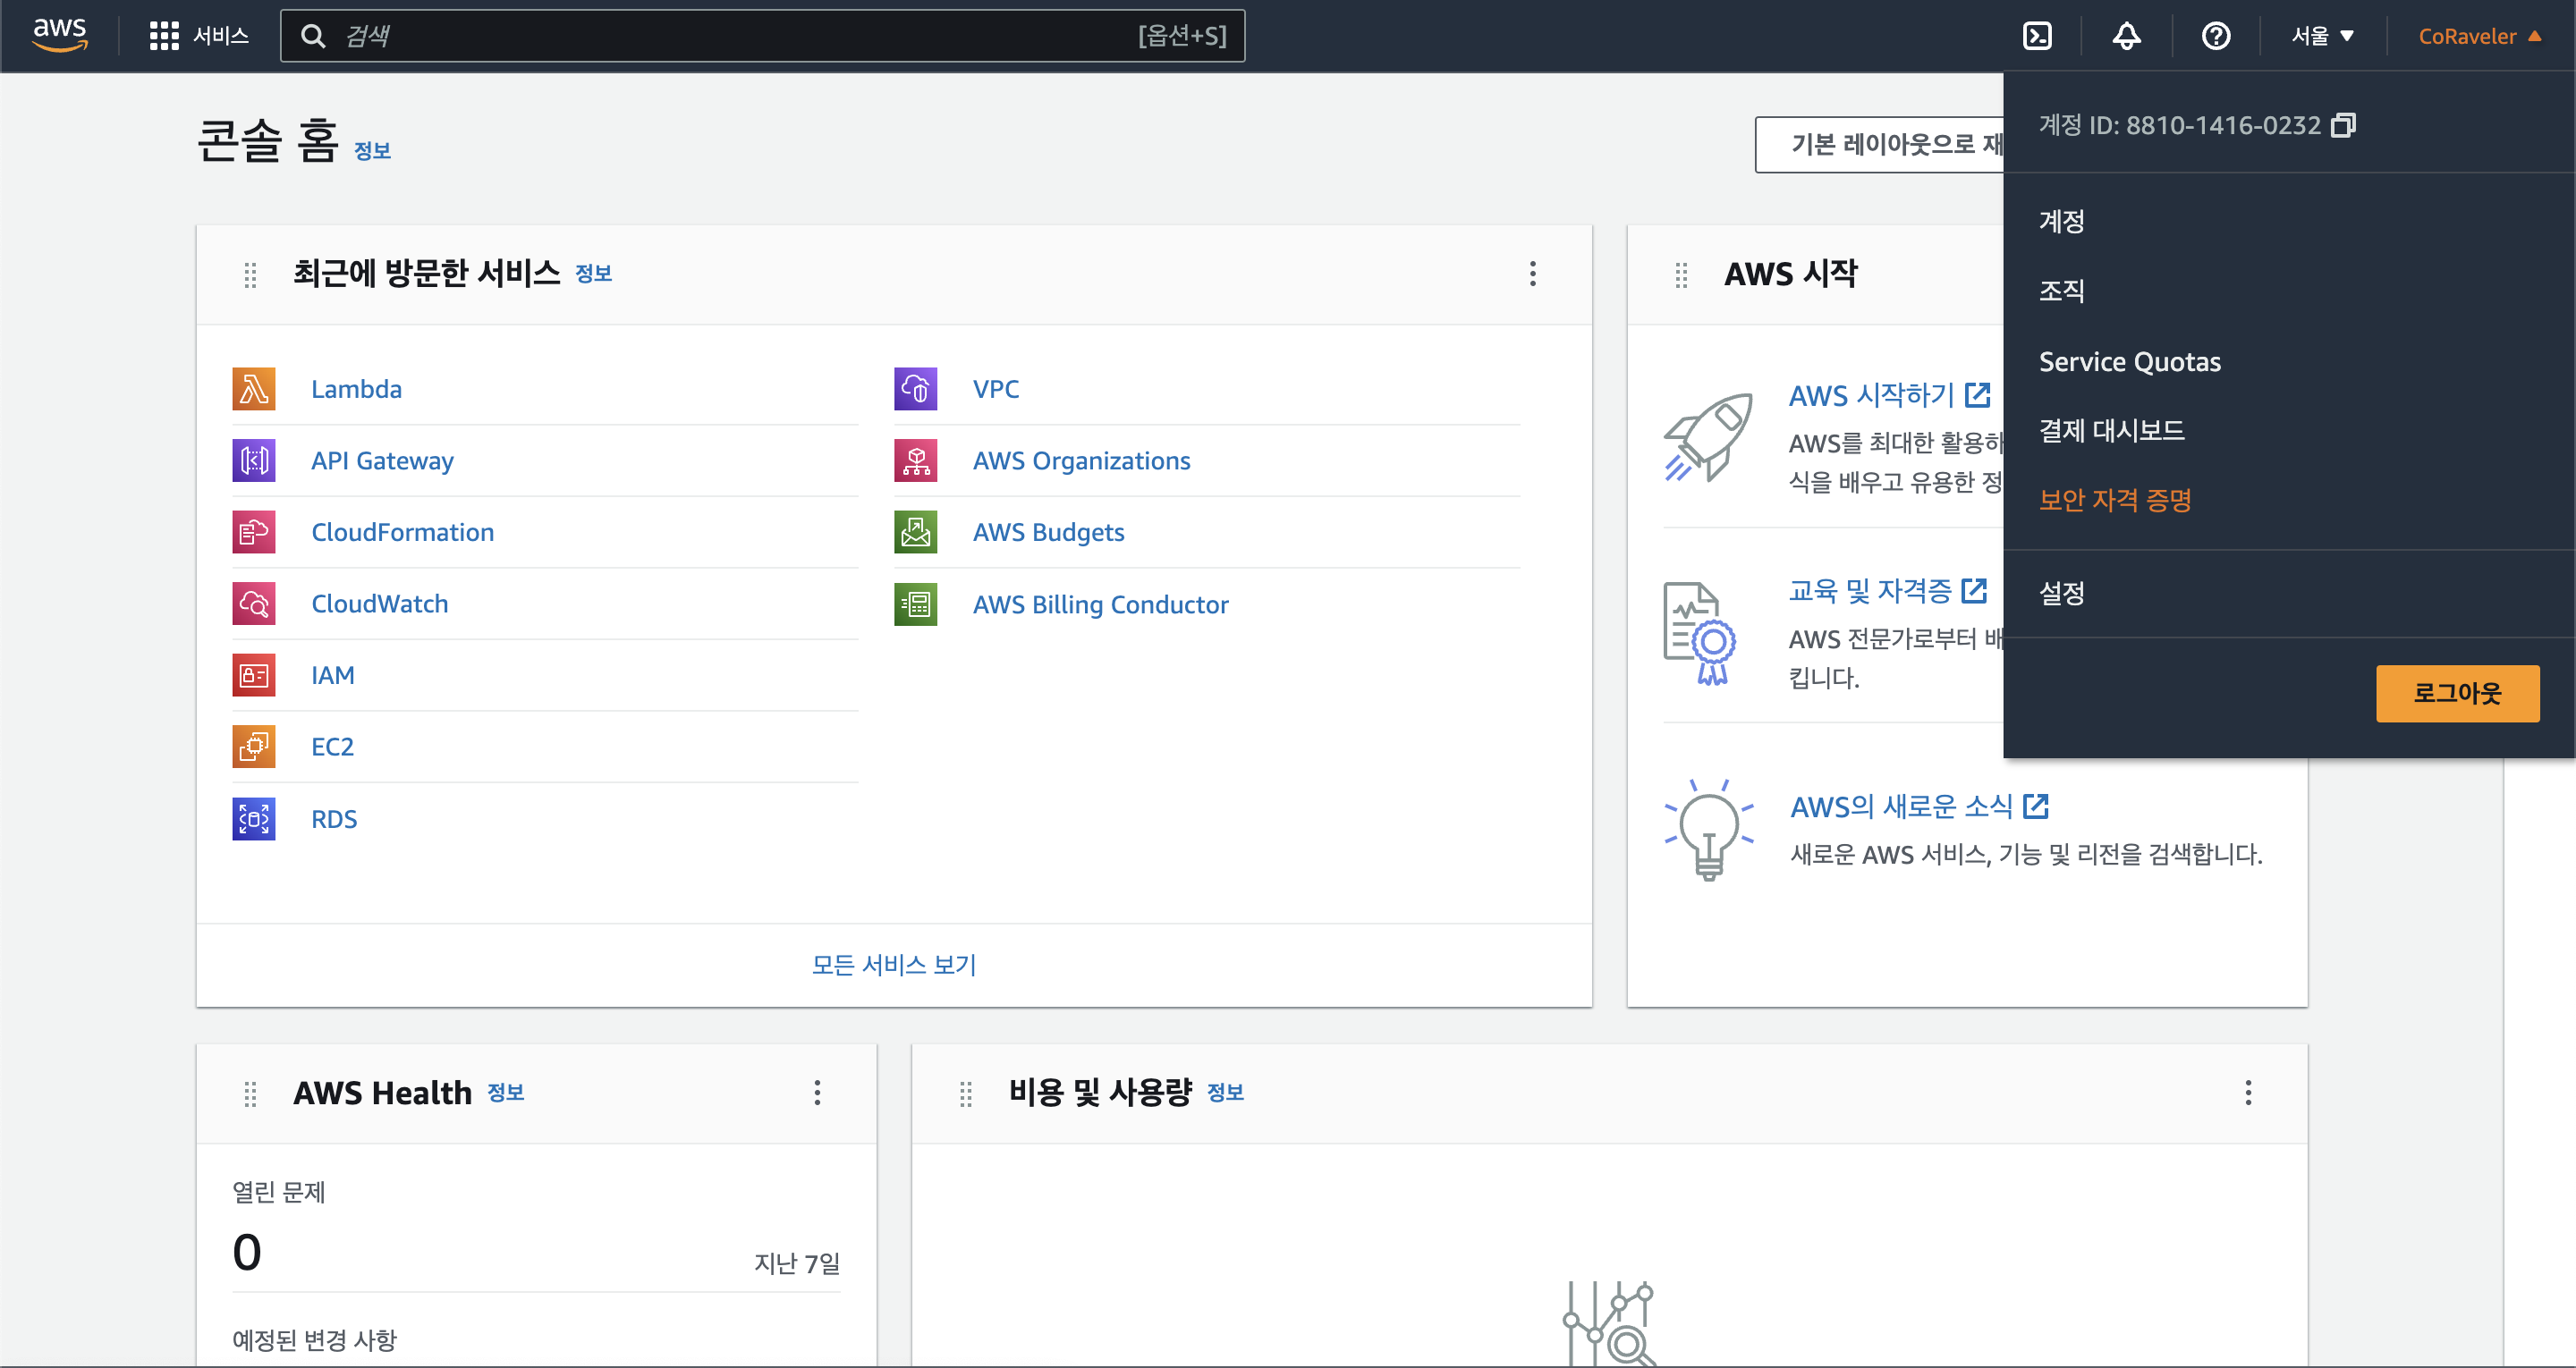
Task: Open the EC2 link
Action: click(332, 747)
